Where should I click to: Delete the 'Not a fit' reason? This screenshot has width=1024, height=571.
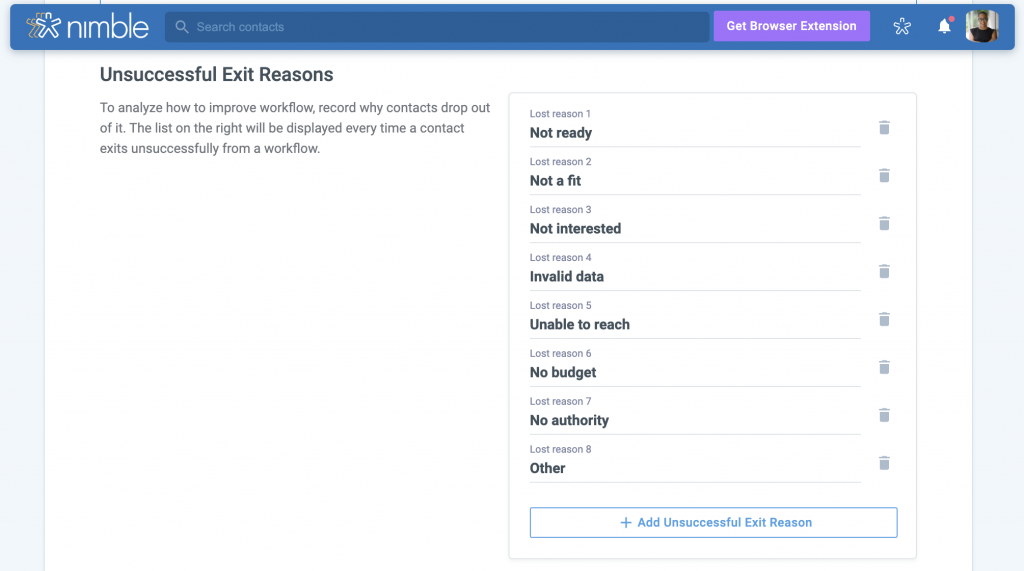884,175
